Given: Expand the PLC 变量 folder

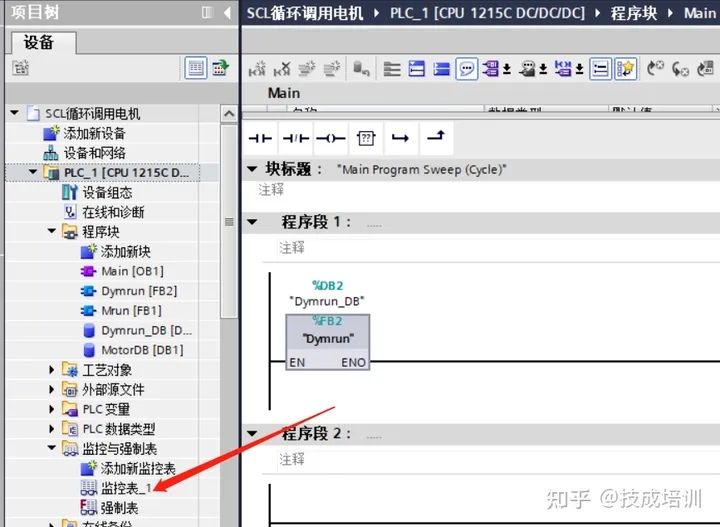Looking at the screenshot, I should pyautogui.click(x=51, y=409).
